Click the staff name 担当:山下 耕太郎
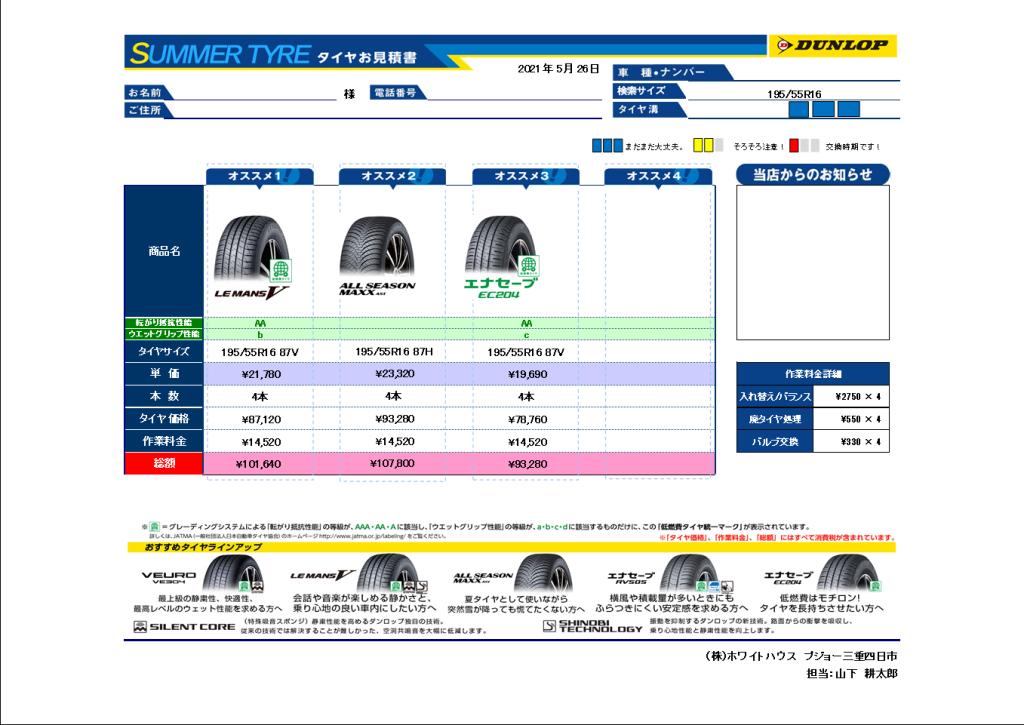The image size is (1024, 725). coord(852,673)
